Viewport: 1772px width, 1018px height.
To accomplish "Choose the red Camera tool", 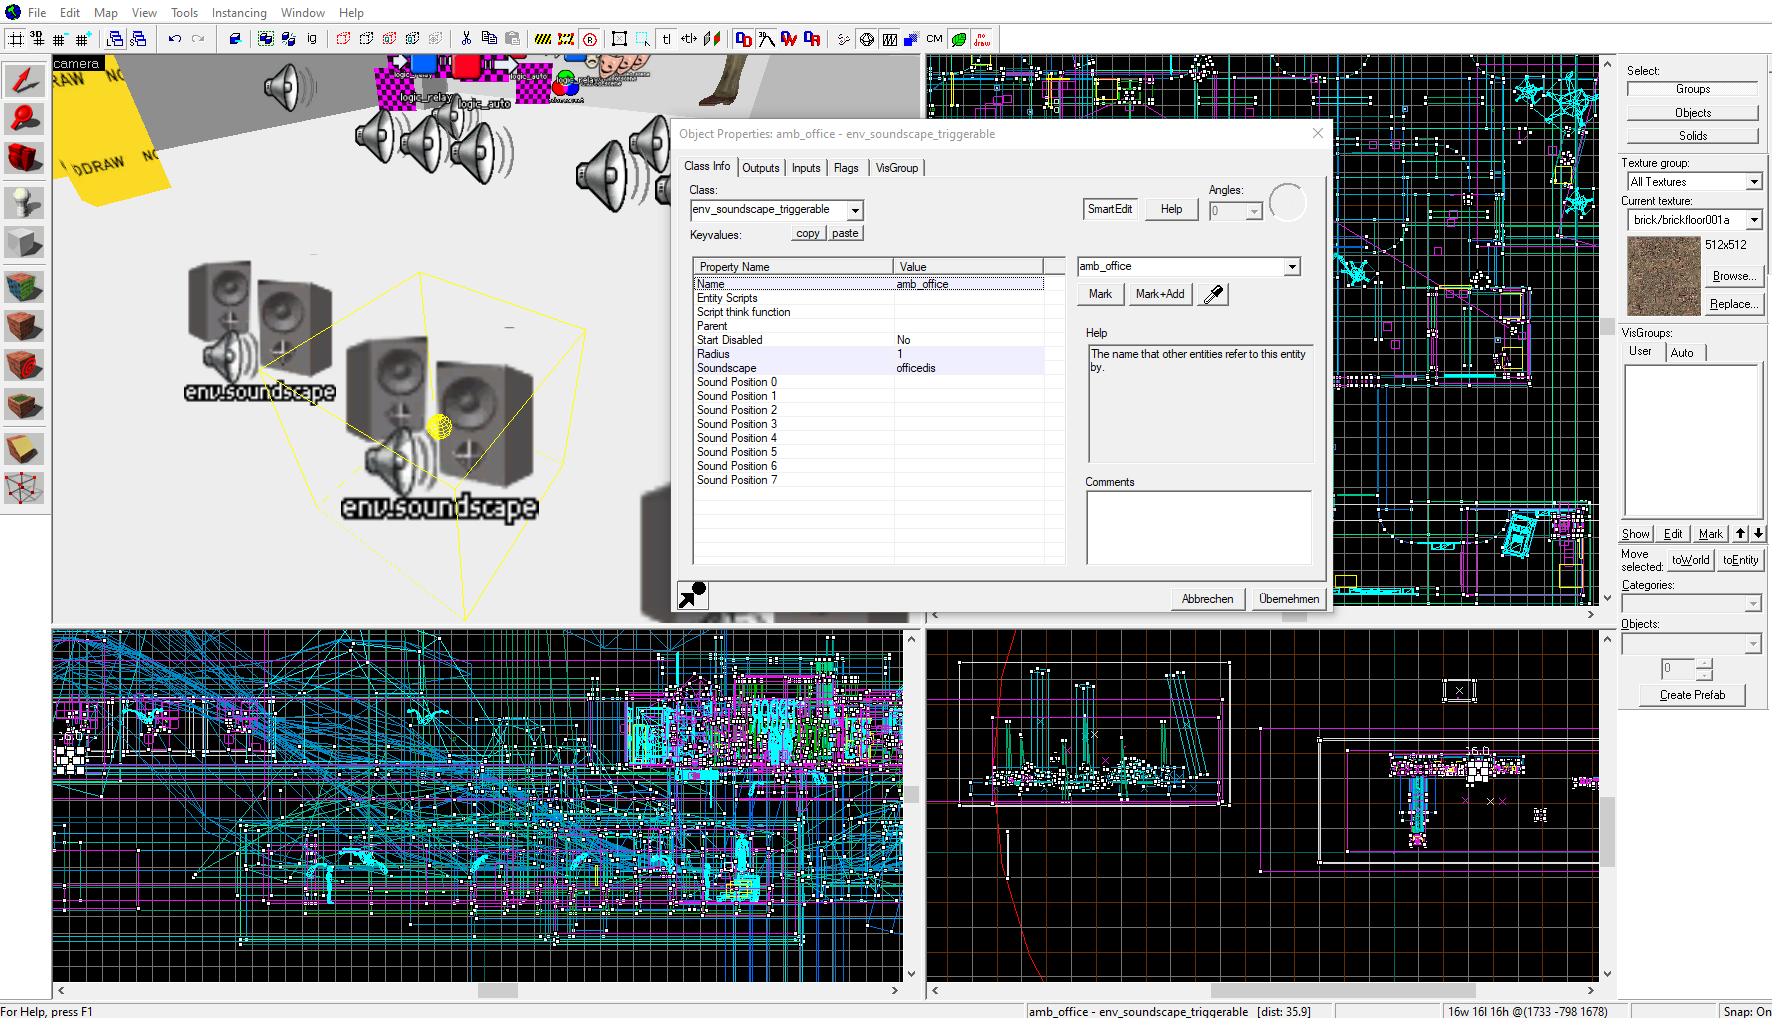I will 24,158.
